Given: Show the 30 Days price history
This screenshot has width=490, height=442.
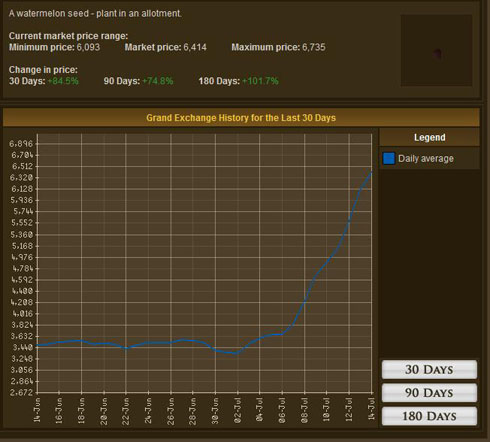Looking at the screenshot, I should (429, 369).
